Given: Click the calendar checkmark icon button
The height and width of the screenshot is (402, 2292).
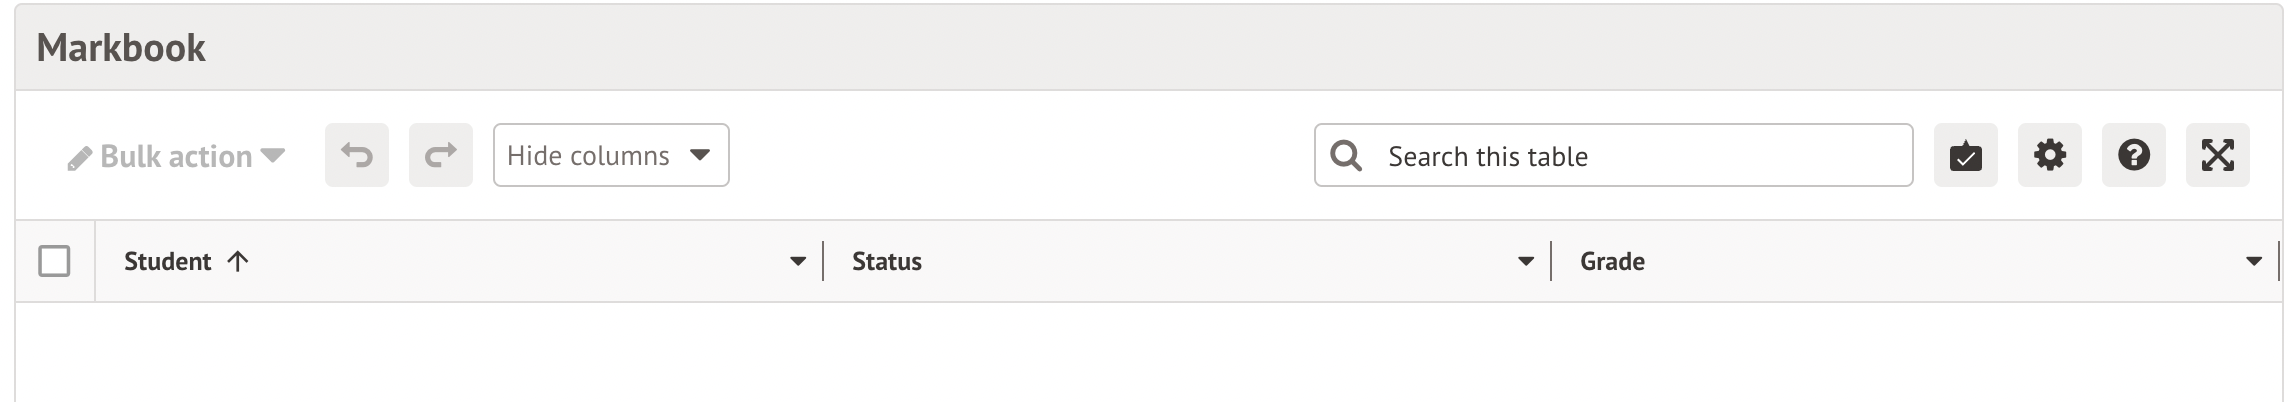Looking at the screenshot, I should click(1965, 155).
